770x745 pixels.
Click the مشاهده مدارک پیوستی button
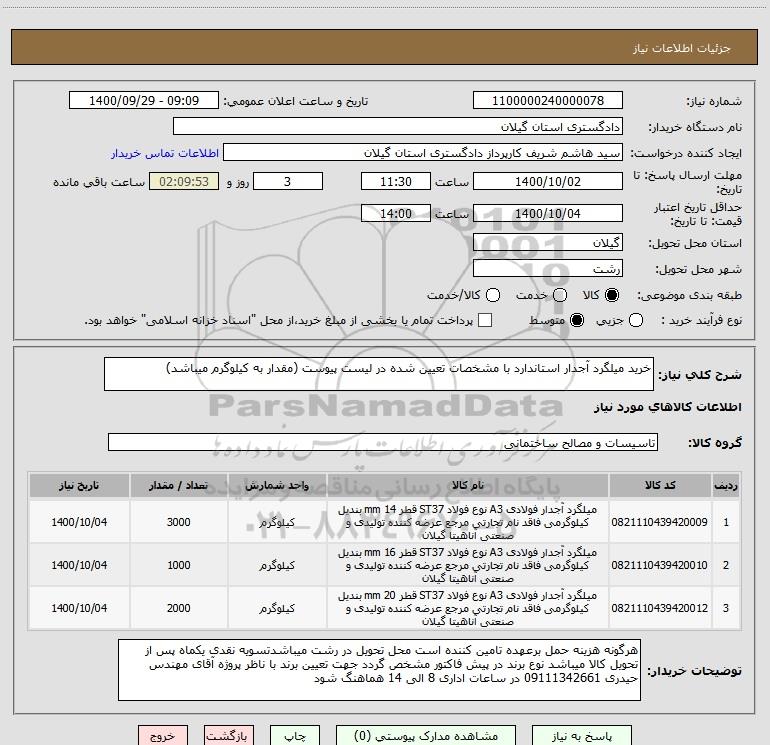coord(426,736)
